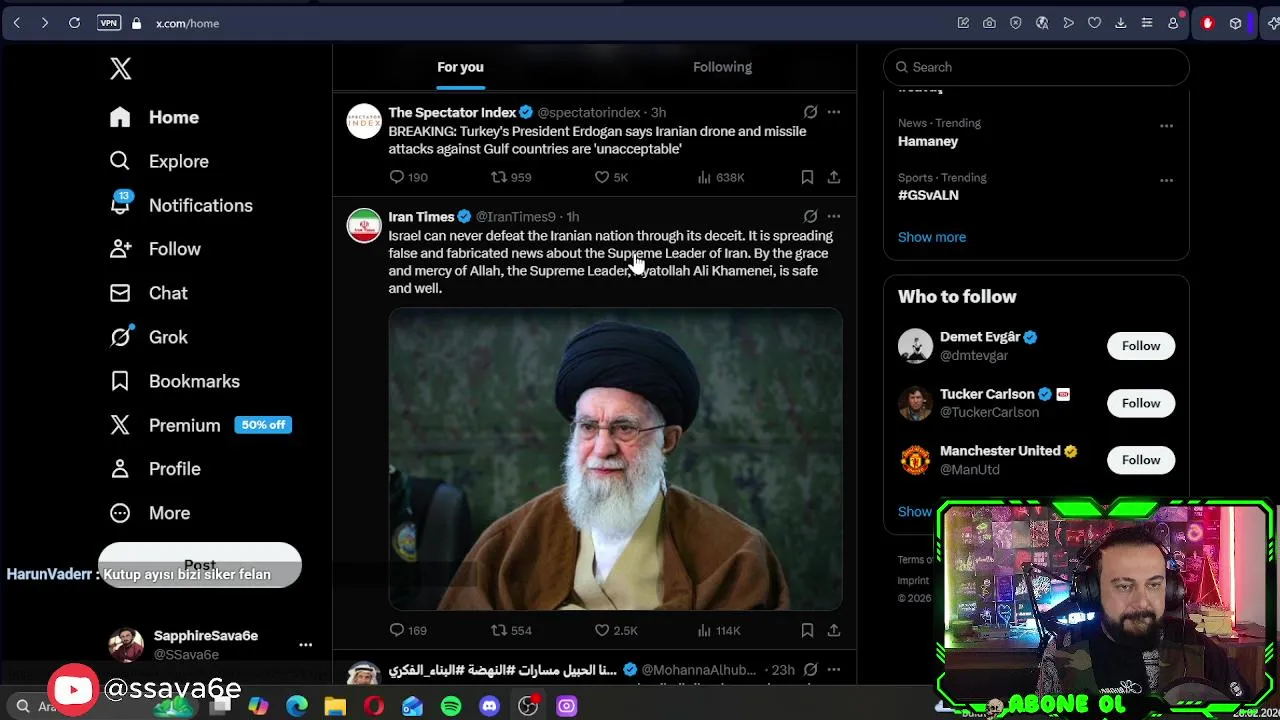The image size is (1280, 720).
Task: Click the X search field
Action: 1036,67
